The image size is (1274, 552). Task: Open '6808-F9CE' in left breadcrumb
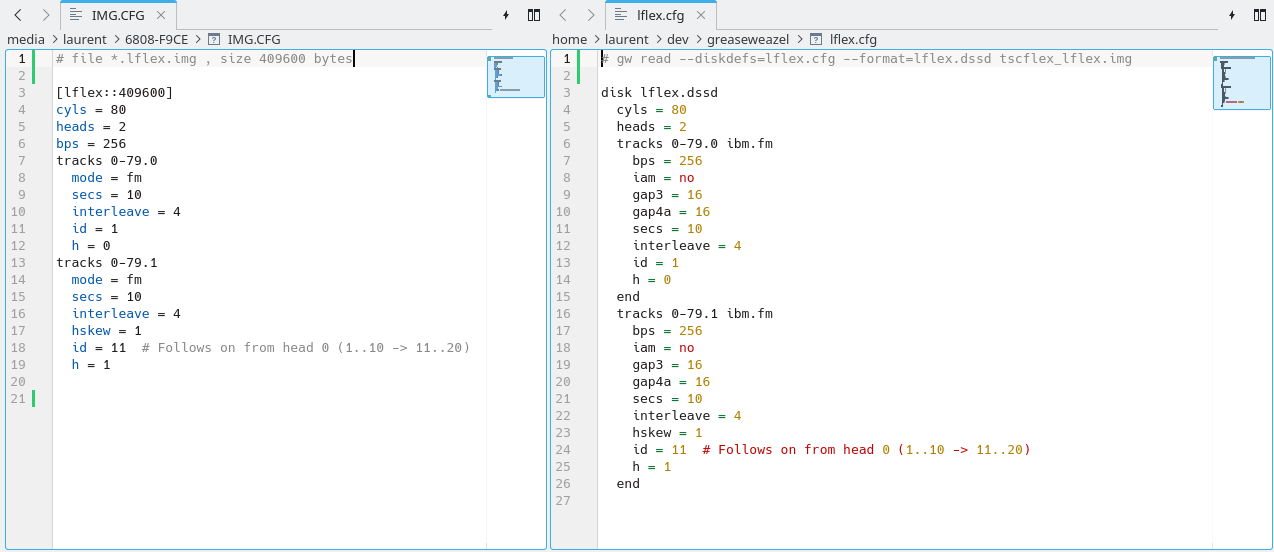(156, 39)
